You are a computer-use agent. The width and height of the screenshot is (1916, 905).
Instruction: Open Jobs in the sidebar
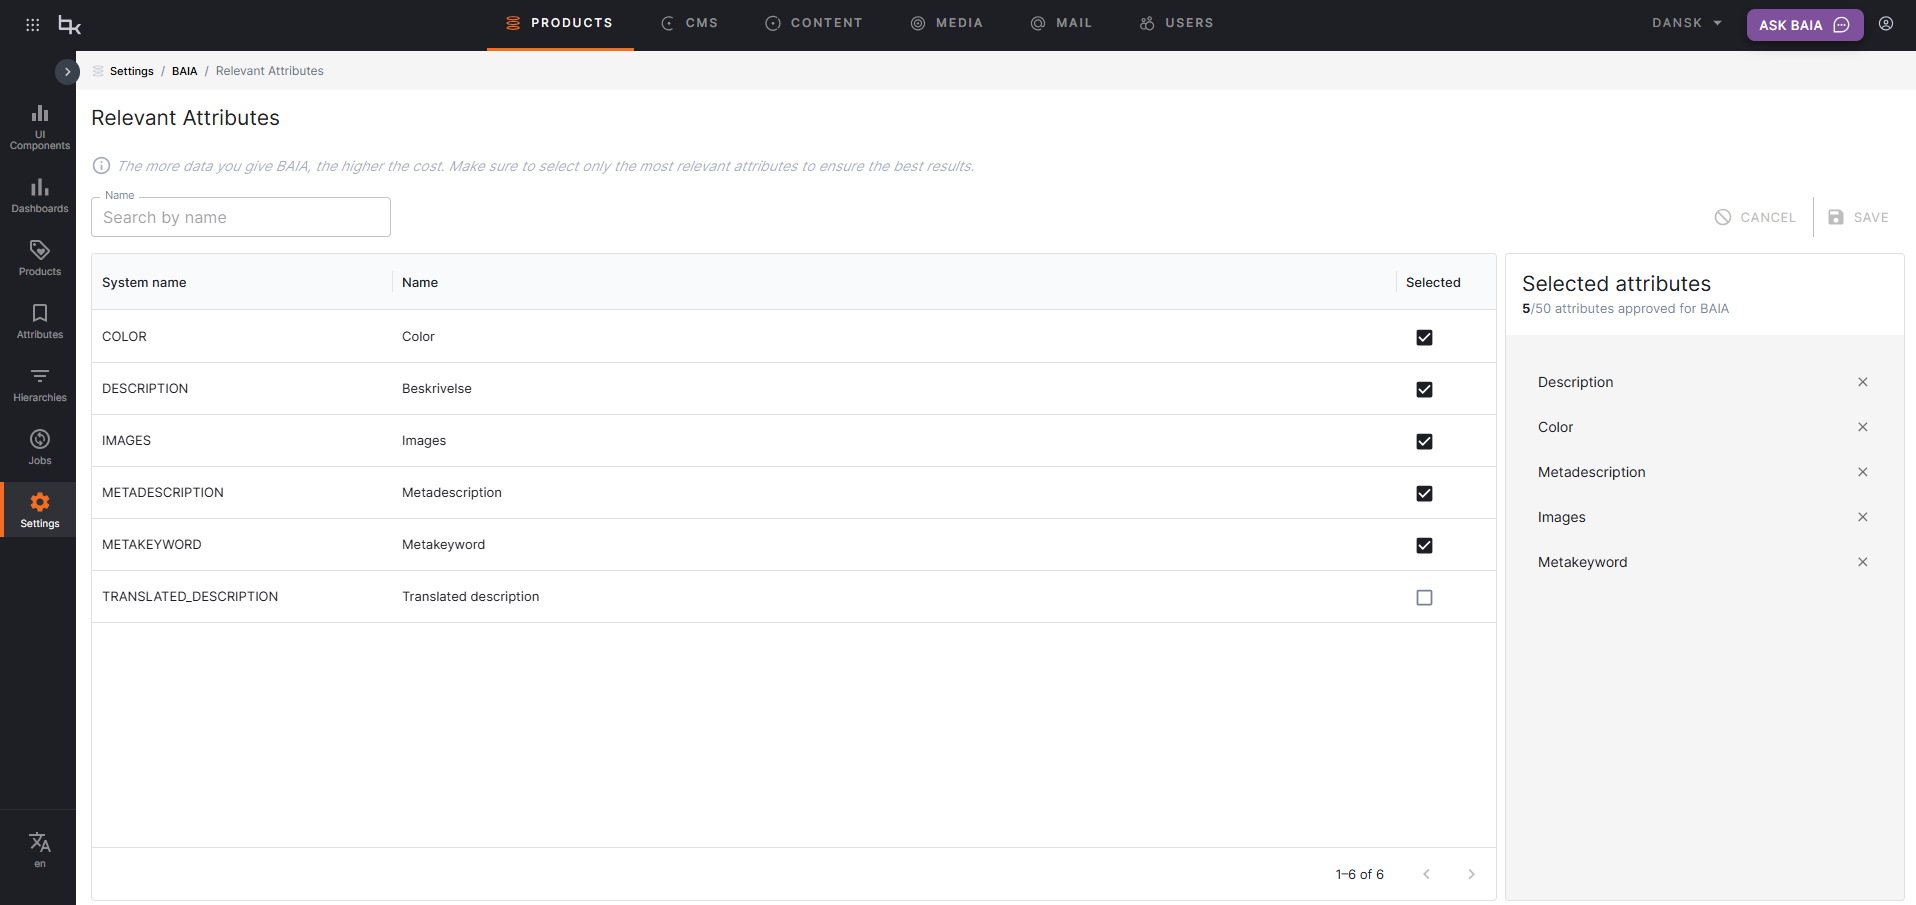[40, 447]
